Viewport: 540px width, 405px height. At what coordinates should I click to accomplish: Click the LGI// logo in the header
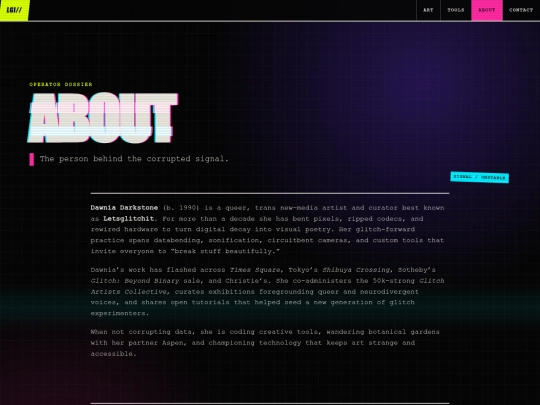point(14,10)
